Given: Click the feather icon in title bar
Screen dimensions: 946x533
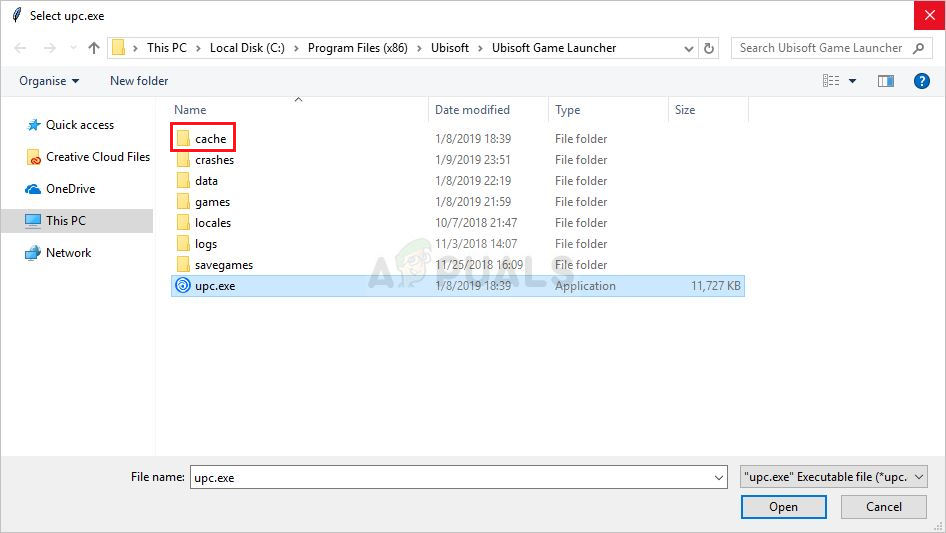Looking at the screenshot, I should pyautogui.click(x=17, y=15).
